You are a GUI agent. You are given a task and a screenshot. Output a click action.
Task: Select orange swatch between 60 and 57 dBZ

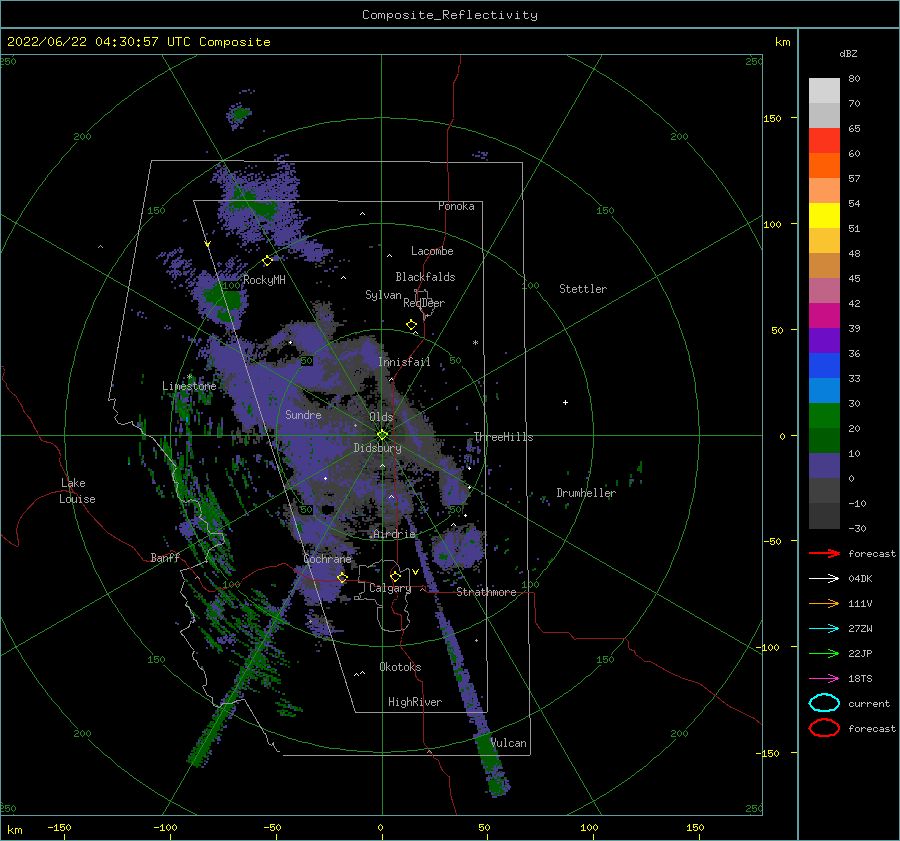[x=824, y=166]
